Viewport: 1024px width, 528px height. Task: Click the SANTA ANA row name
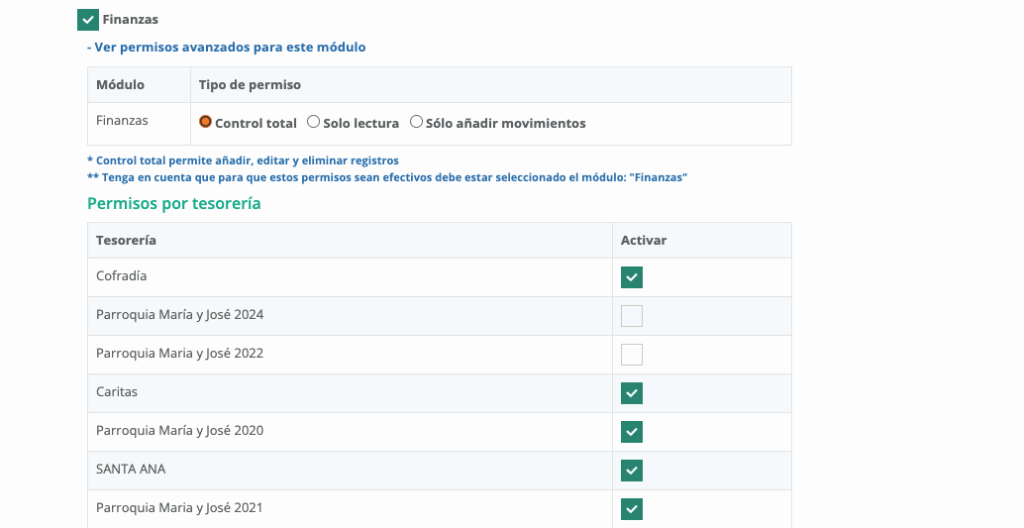pos(131,469)
